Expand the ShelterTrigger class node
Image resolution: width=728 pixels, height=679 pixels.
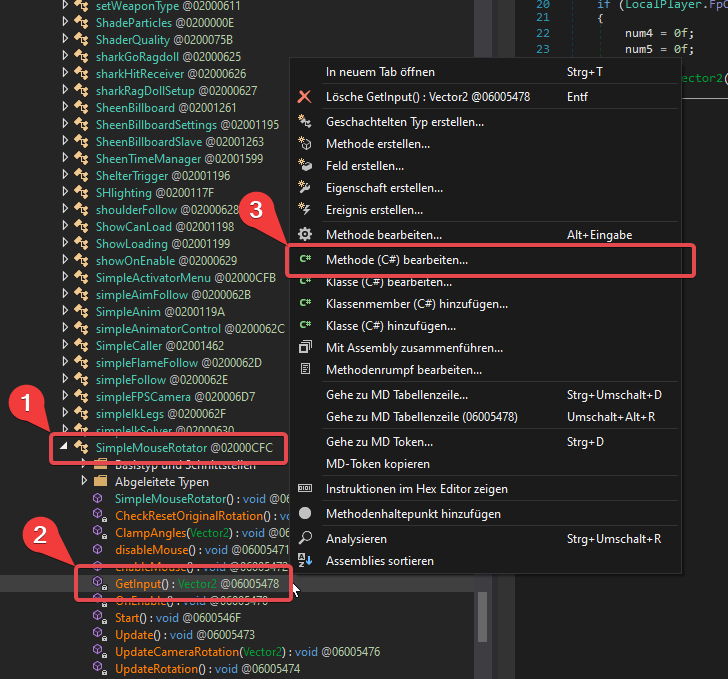click(x=66, y=176)
